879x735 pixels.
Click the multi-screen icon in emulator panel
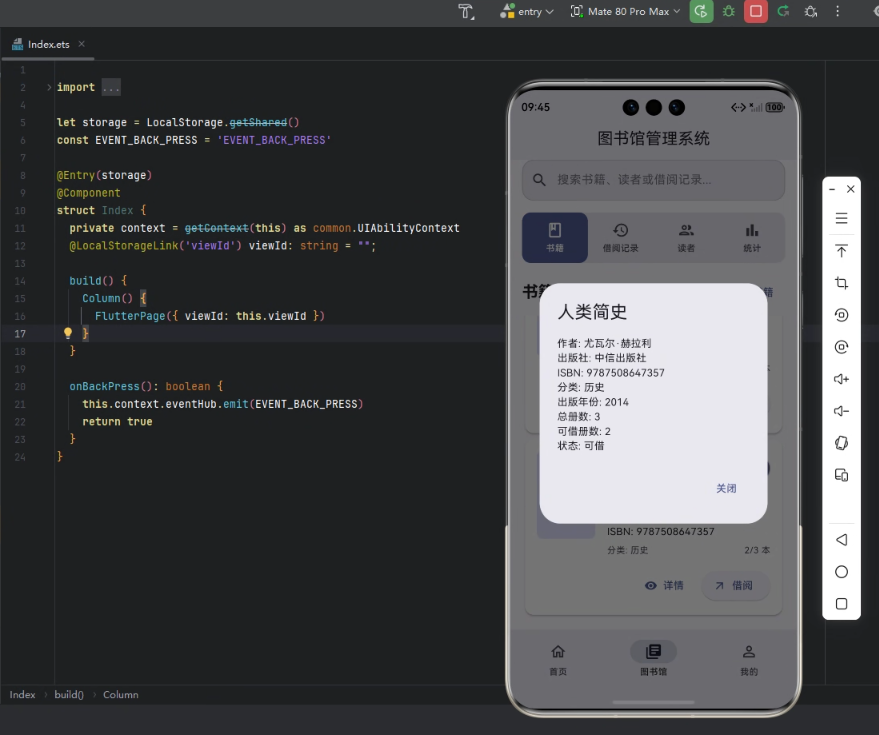(841, 475)
